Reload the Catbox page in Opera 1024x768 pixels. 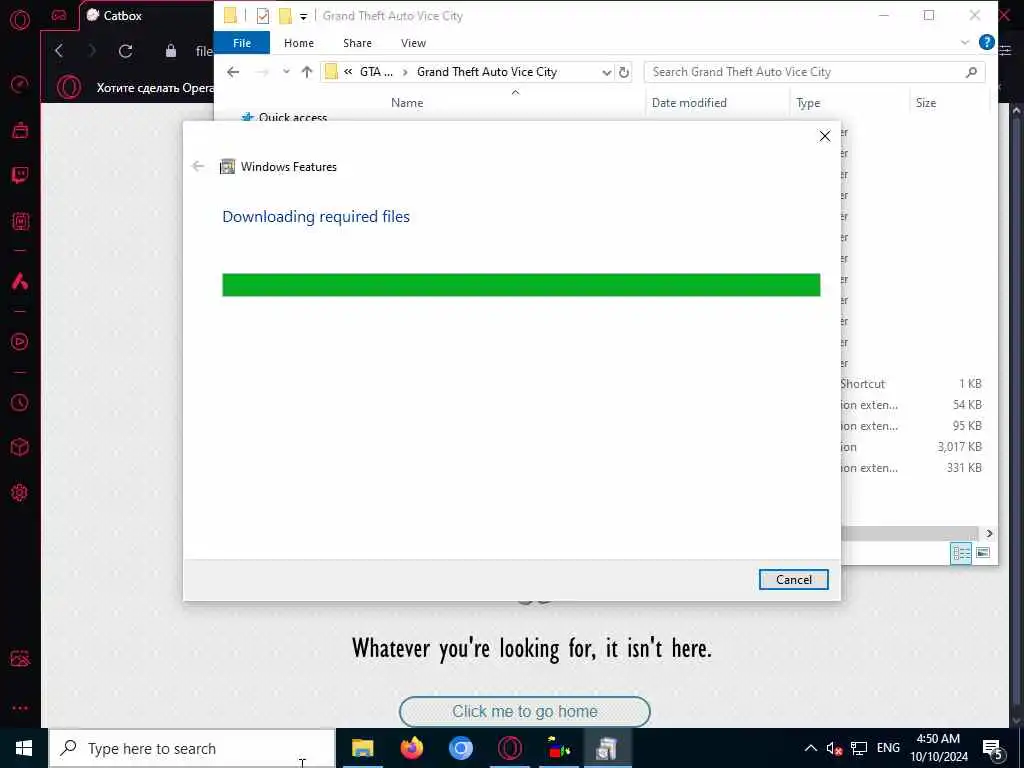(125, 51)
